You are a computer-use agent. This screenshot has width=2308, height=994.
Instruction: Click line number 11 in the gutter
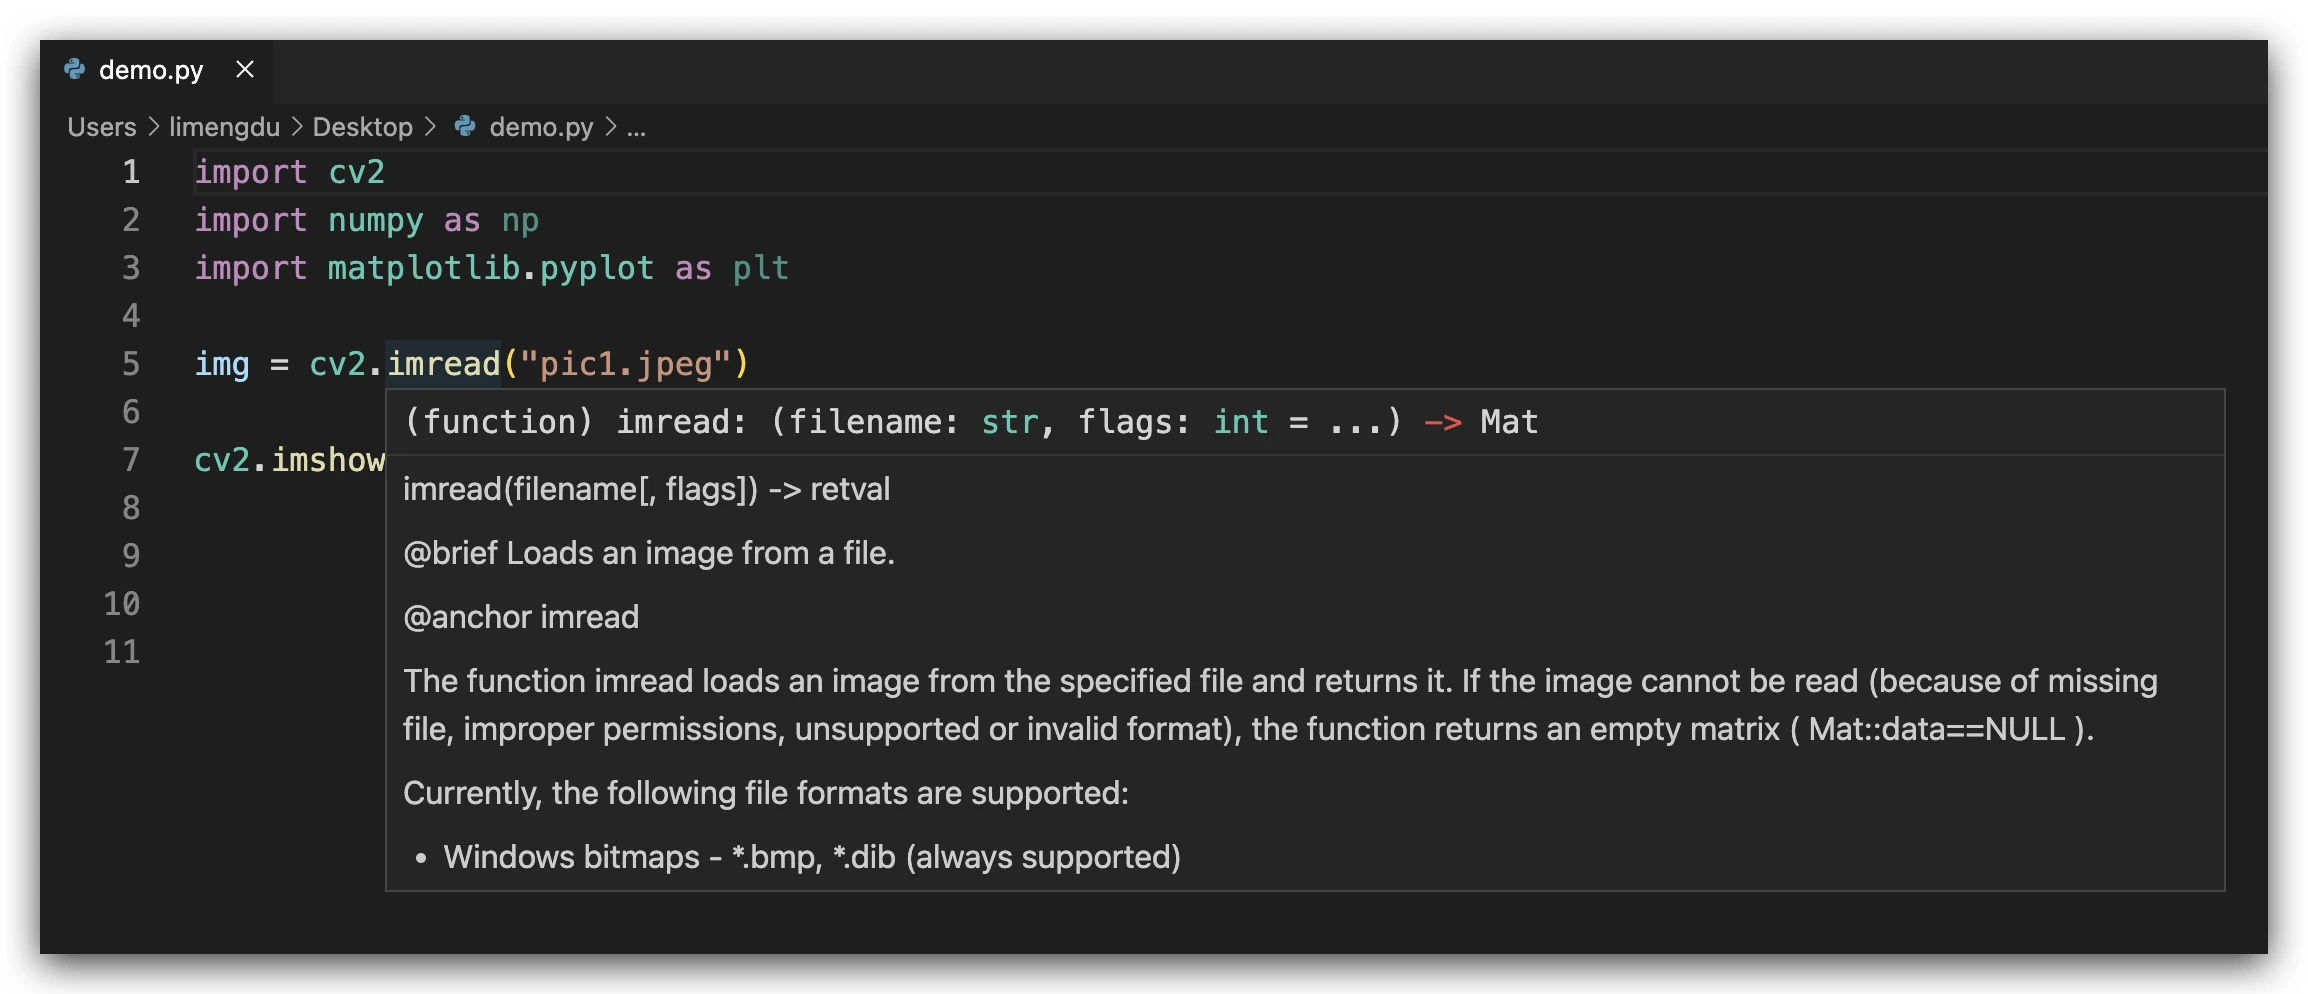click(122, 652)
